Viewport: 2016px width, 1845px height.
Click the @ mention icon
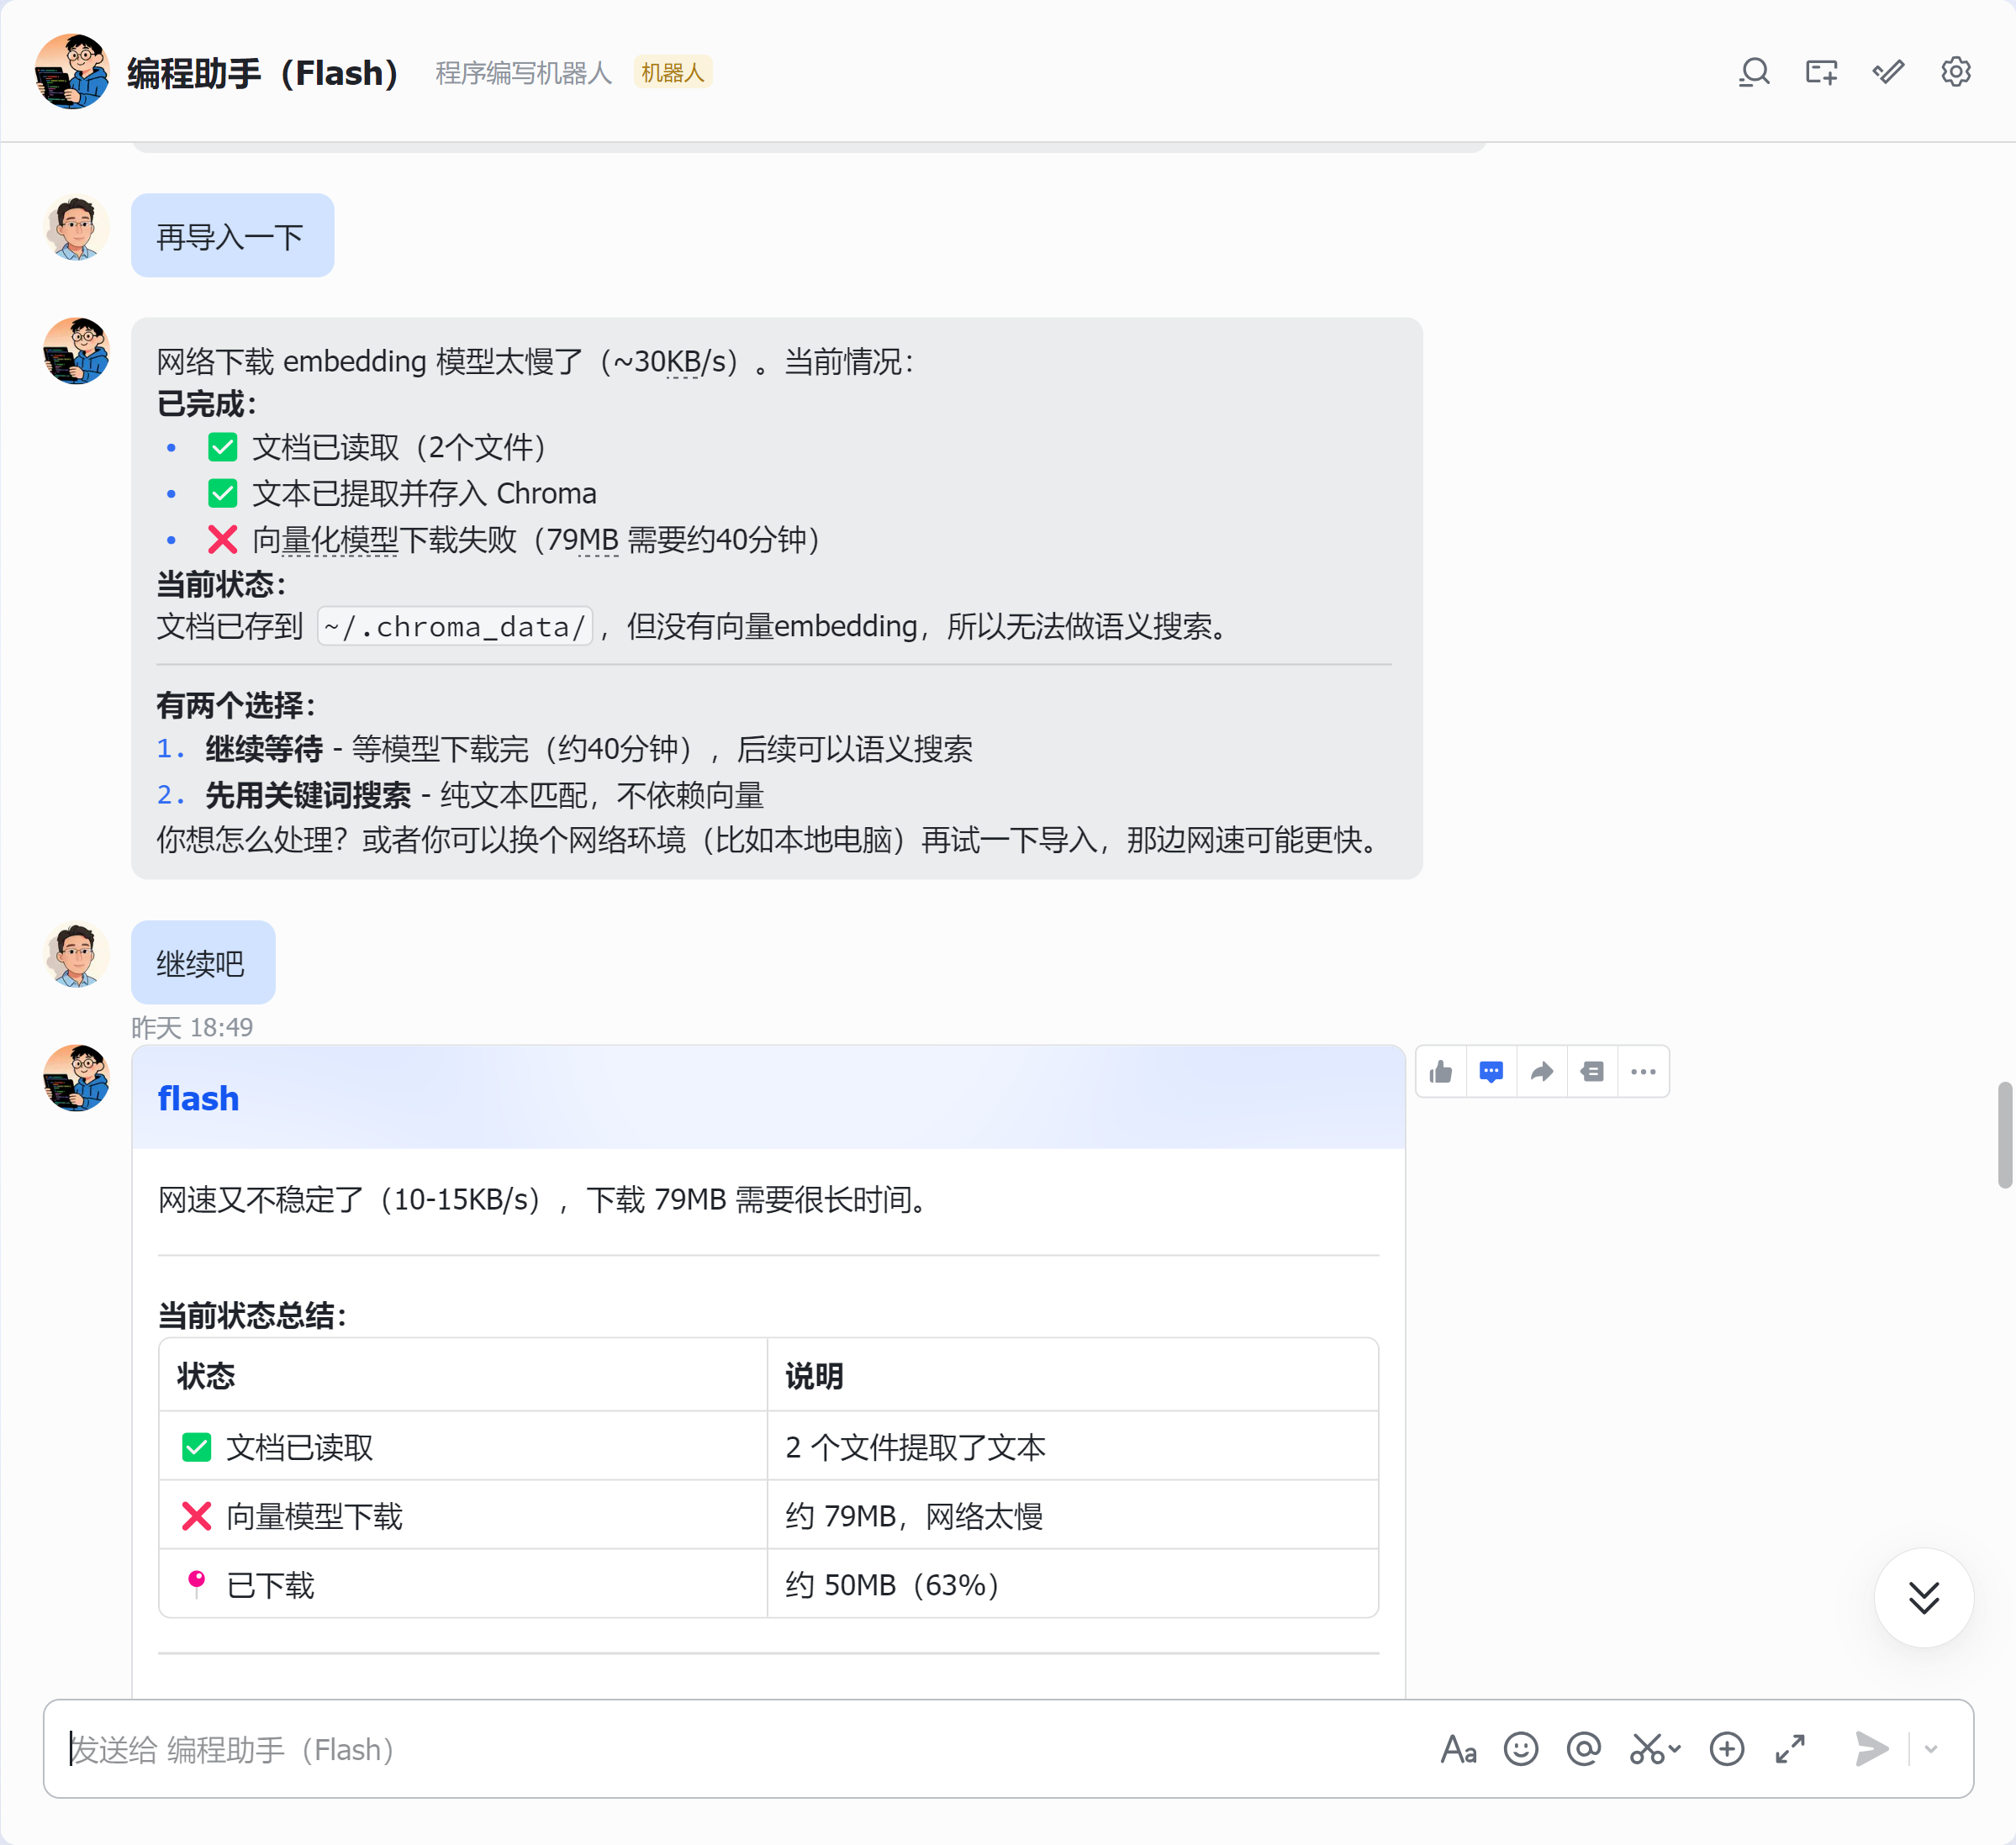tap(1583, 1749)
